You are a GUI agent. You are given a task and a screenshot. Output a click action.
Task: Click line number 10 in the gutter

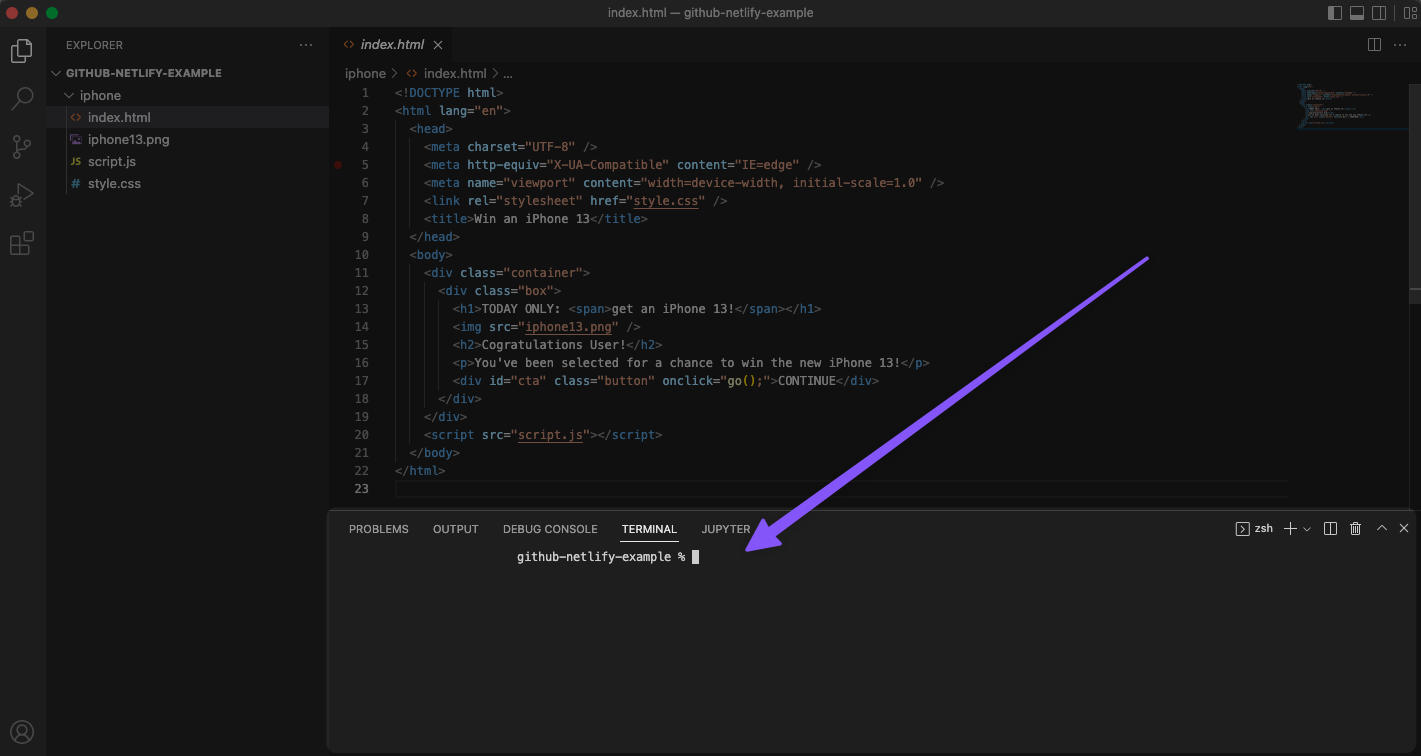tap(361, 255)
